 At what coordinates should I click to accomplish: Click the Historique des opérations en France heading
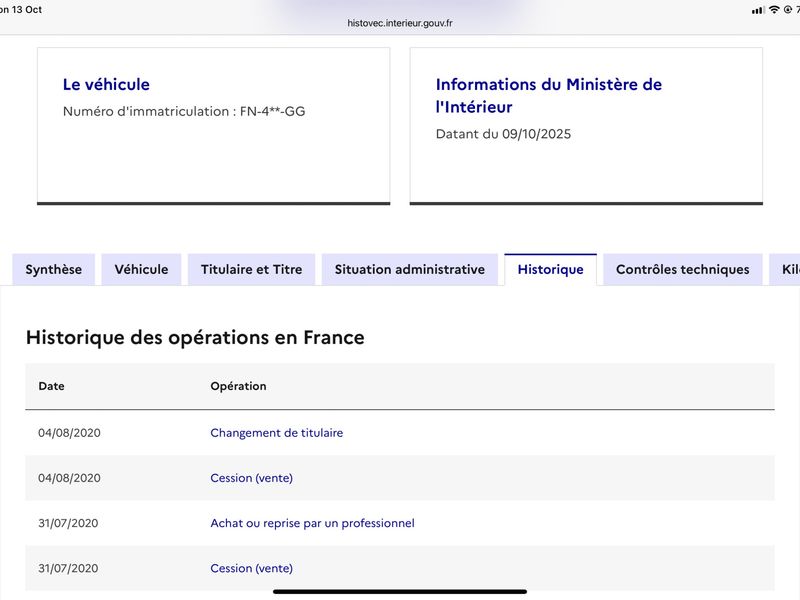click(195, 338)
